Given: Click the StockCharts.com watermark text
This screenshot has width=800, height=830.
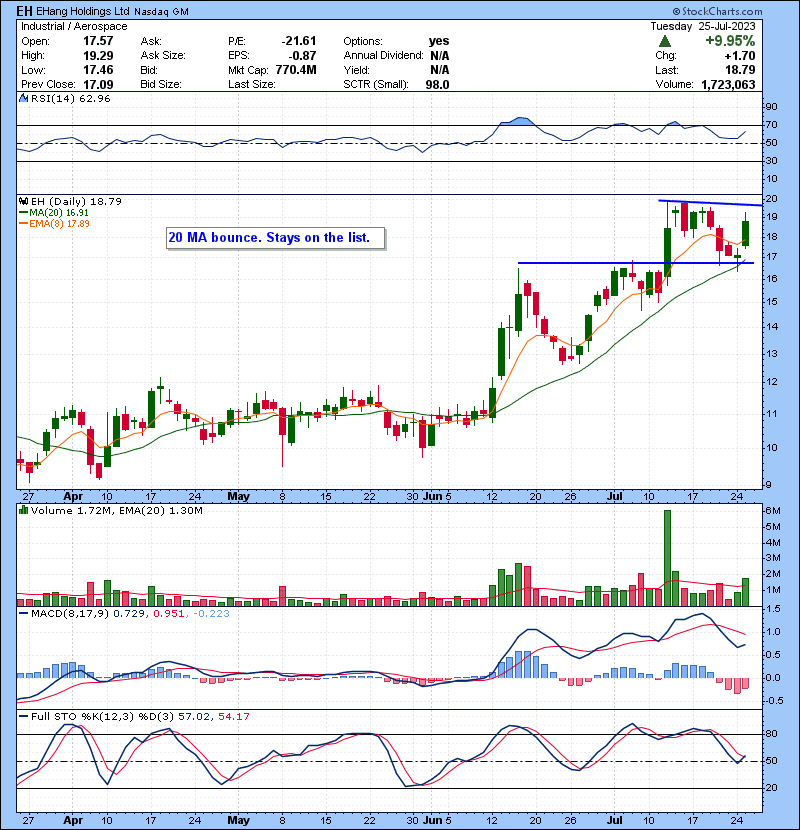Looking at the screenshot, I should [717, 11].
